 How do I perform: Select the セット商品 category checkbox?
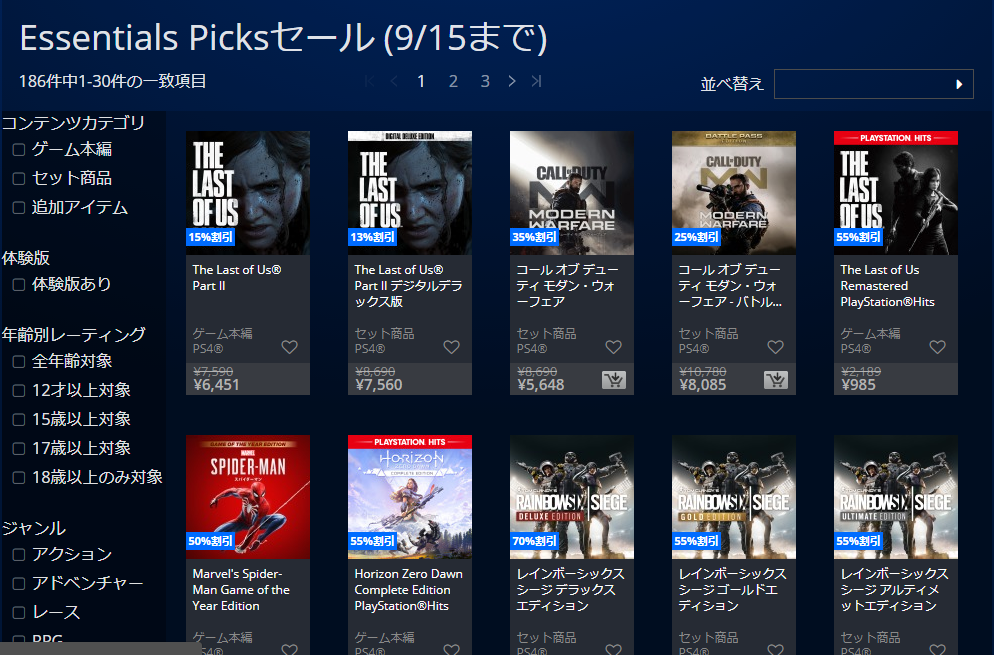[x=19, y=179]
